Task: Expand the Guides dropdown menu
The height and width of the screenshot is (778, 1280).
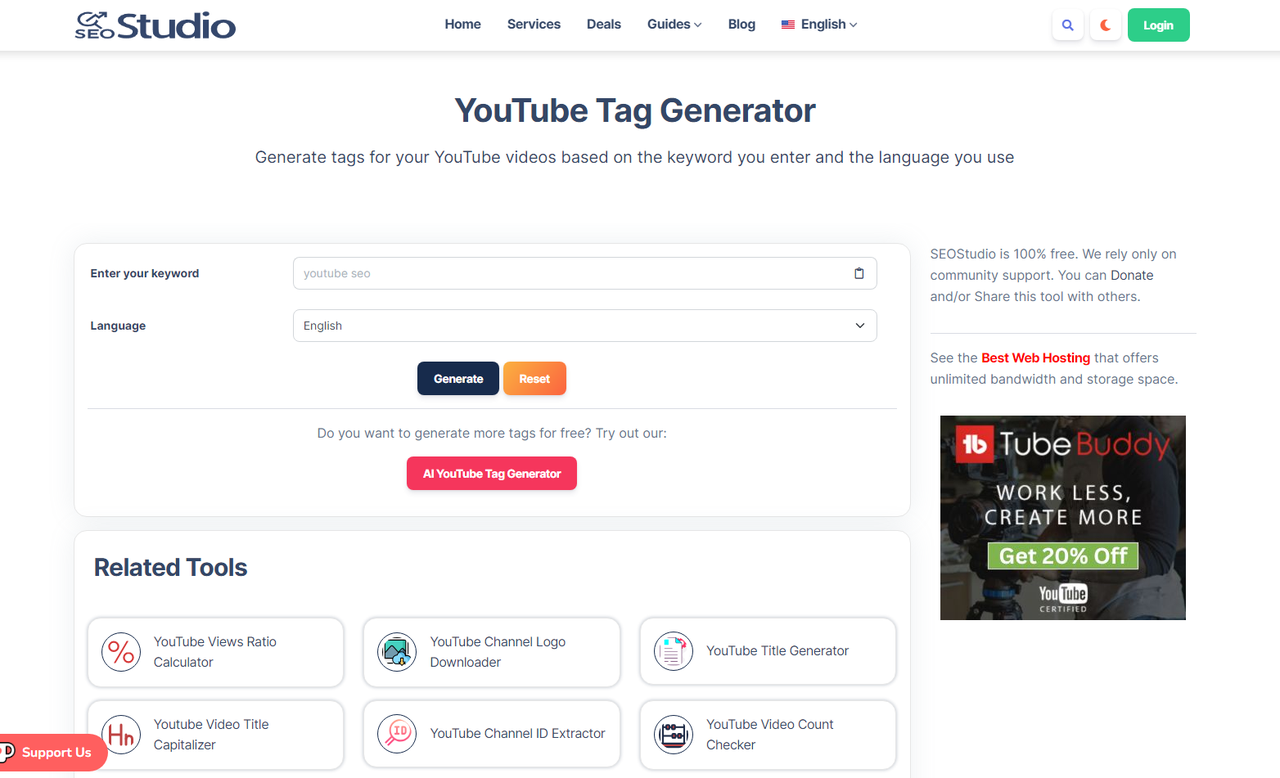Action: (674, 24)
